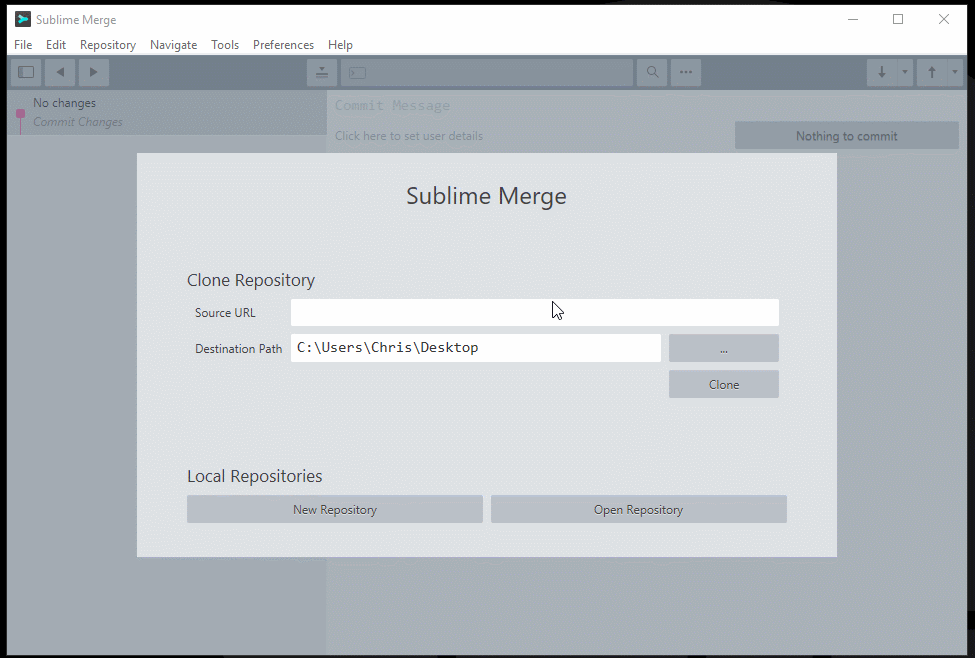Image resolution: width=975 pixels, height=658 pixels.
Task: Click the 'Commit Changes' text
Action: pos(78,122)
